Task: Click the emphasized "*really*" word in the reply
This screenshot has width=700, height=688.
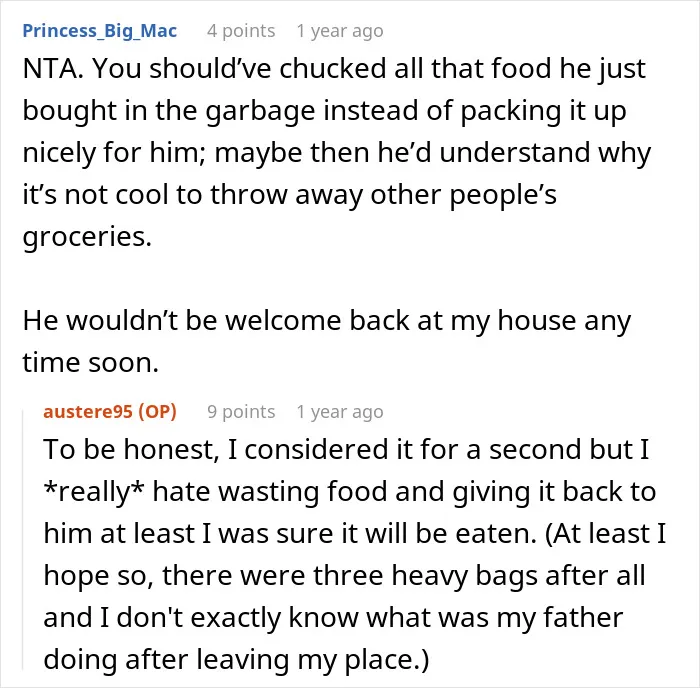Action: pyautogui.click(x=94, y=491)
